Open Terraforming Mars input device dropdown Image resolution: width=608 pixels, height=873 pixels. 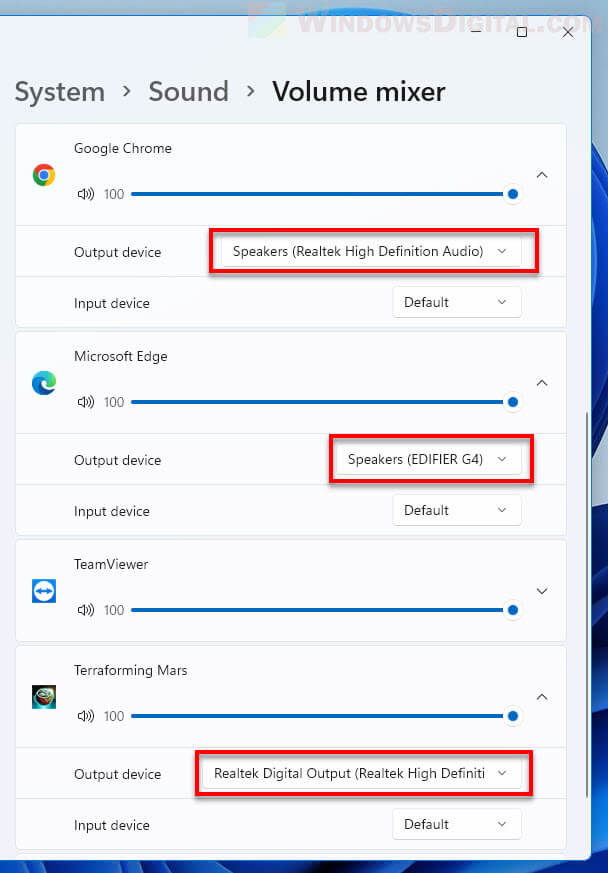click(x=457, y=824)
